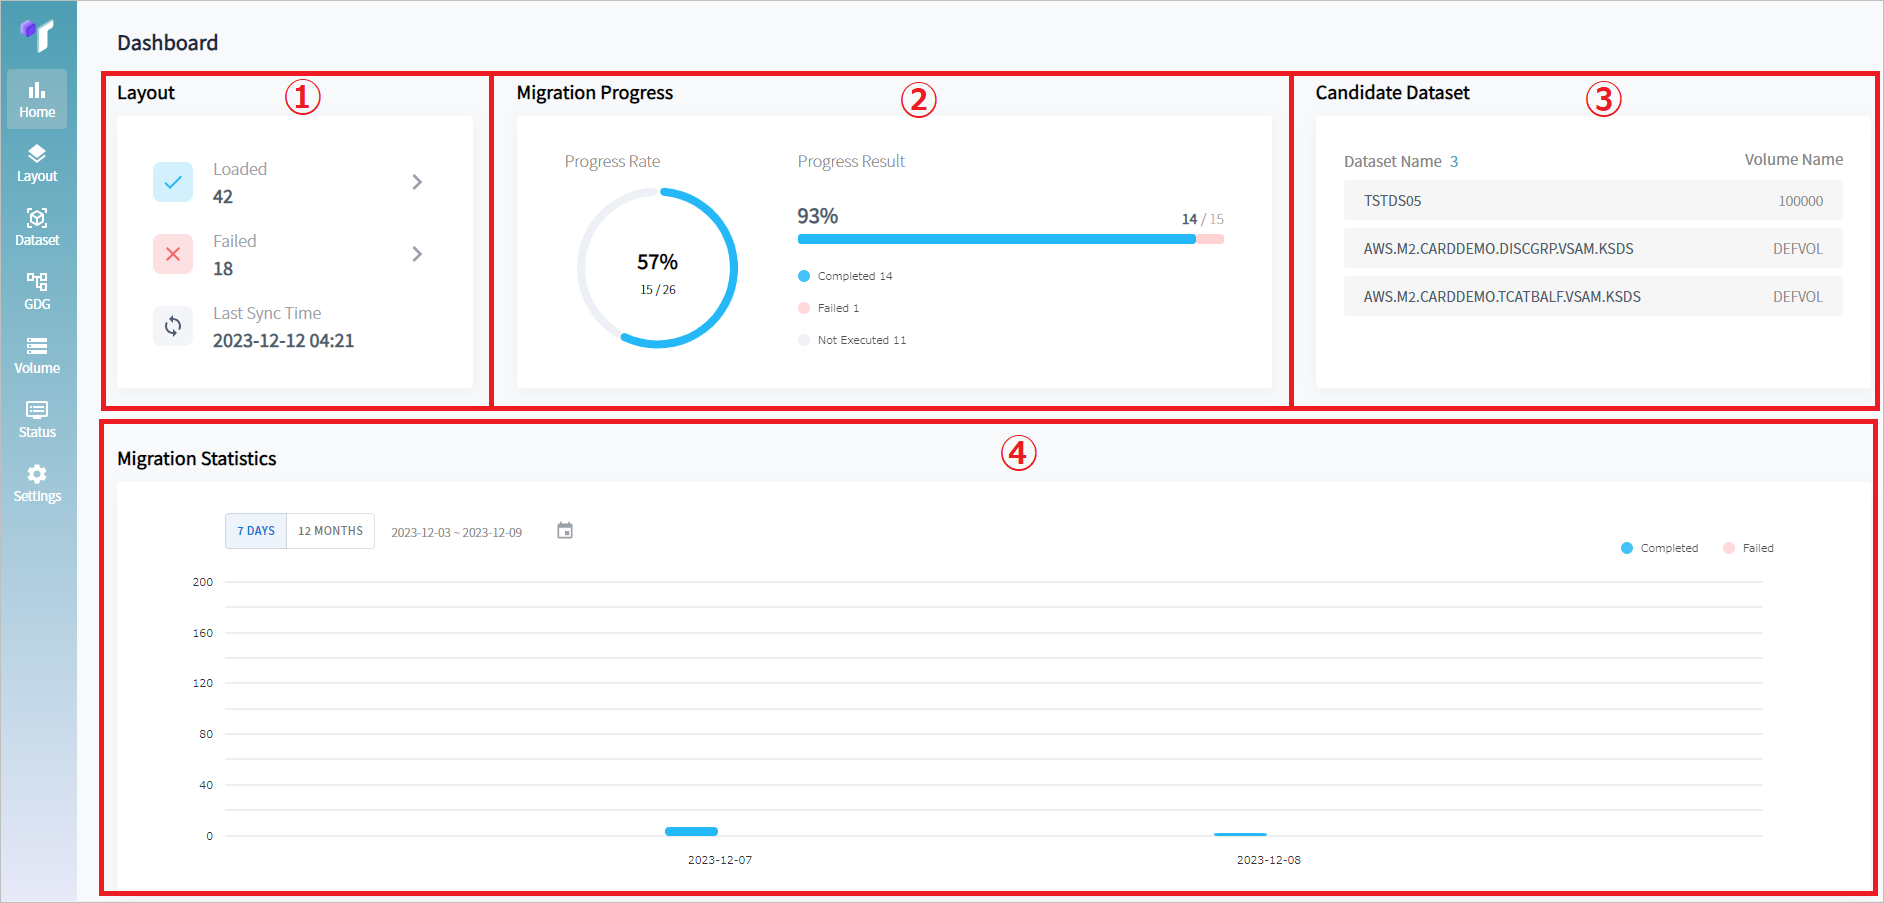Click the 15 / 26 progress count
Viewport: 1884px width, 903px height.
[658, 290]
